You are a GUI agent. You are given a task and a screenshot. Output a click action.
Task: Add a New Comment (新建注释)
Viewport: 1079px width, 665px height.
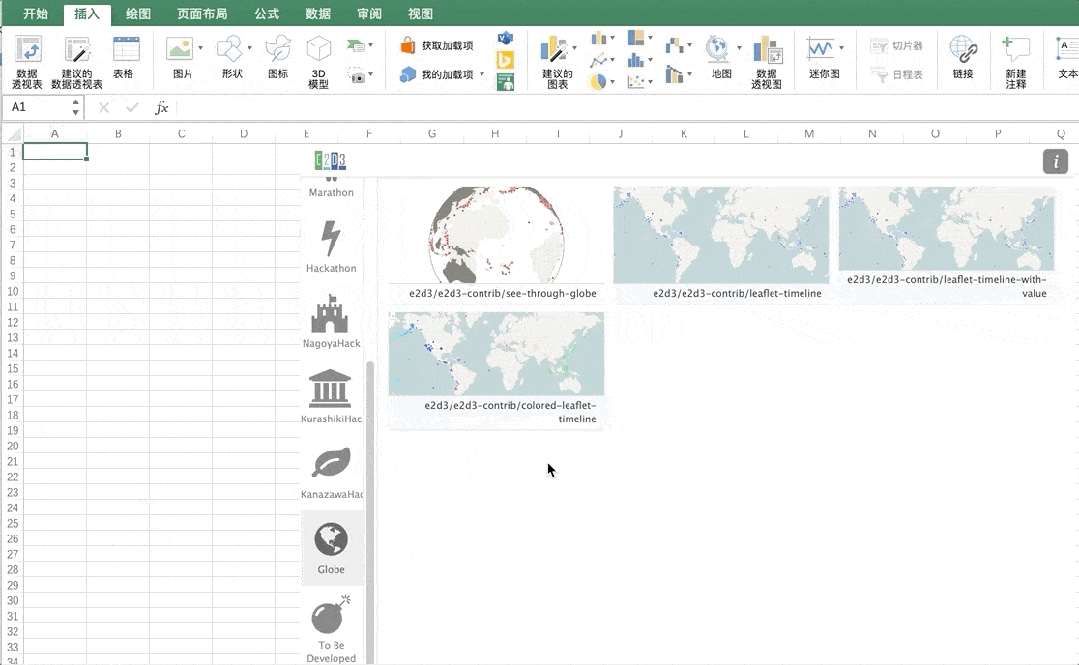click(1016, 61)
